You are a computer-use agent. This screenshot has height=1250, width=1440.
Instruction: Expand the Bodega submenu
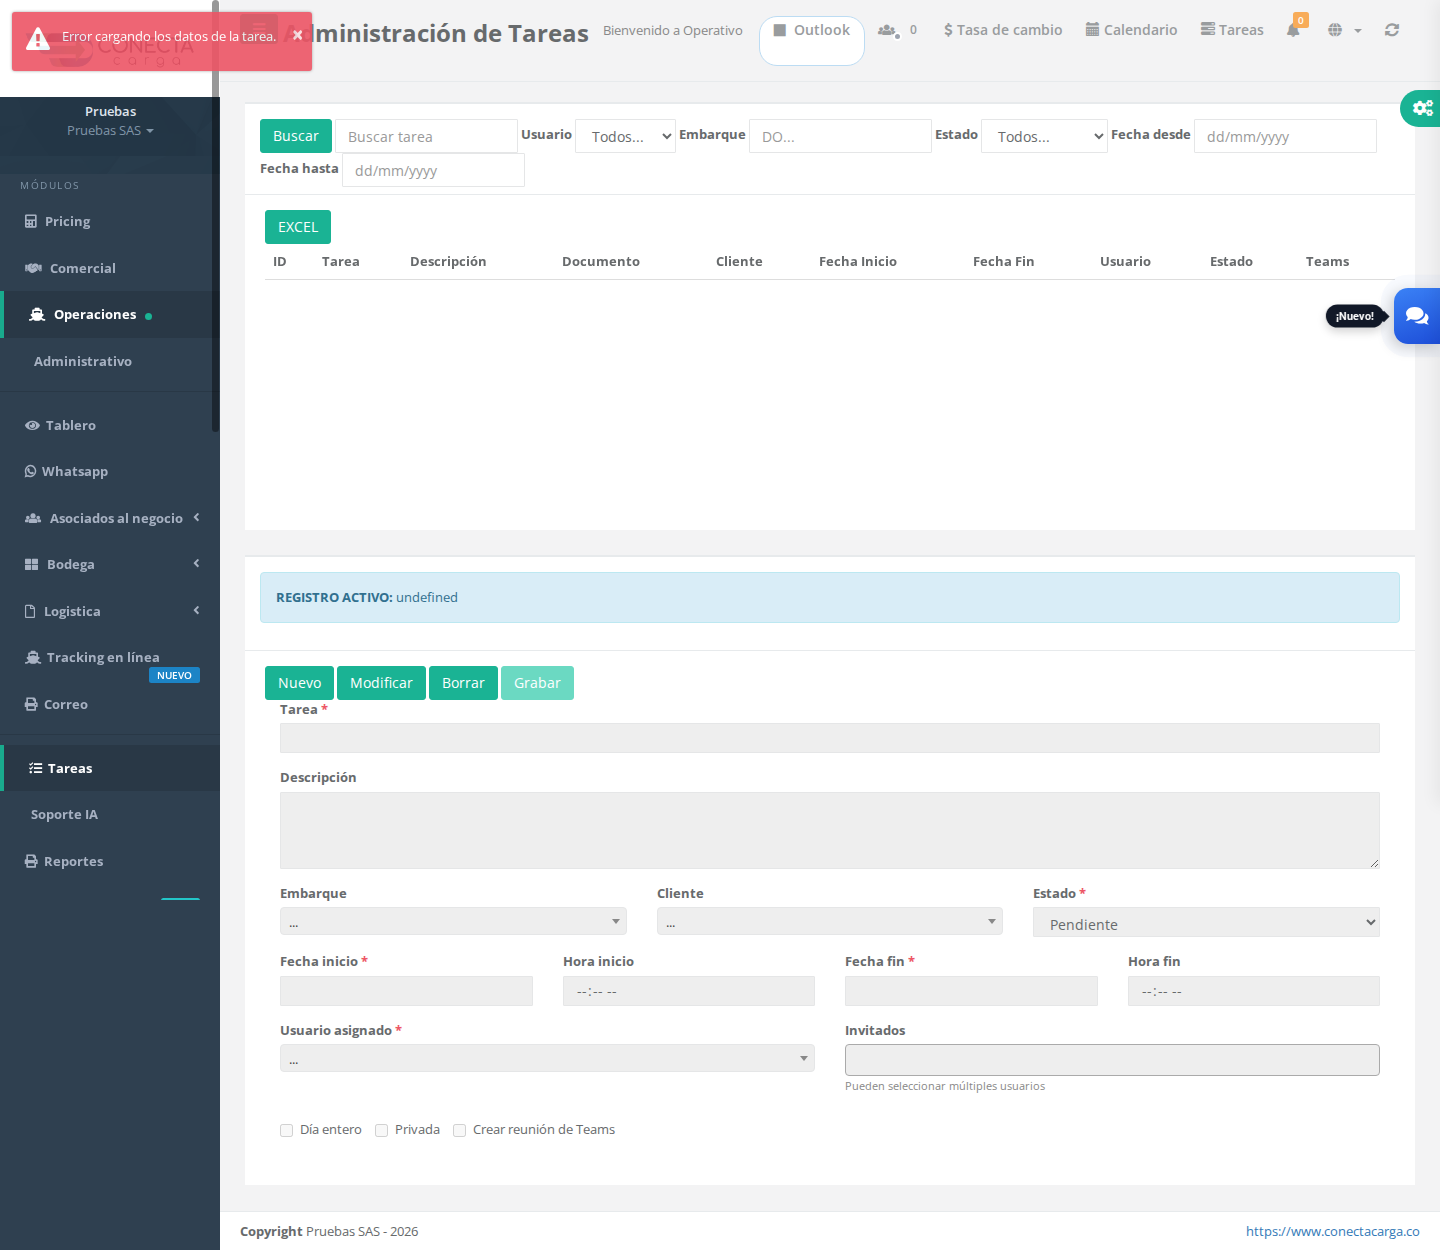click(x=110, y=564)
